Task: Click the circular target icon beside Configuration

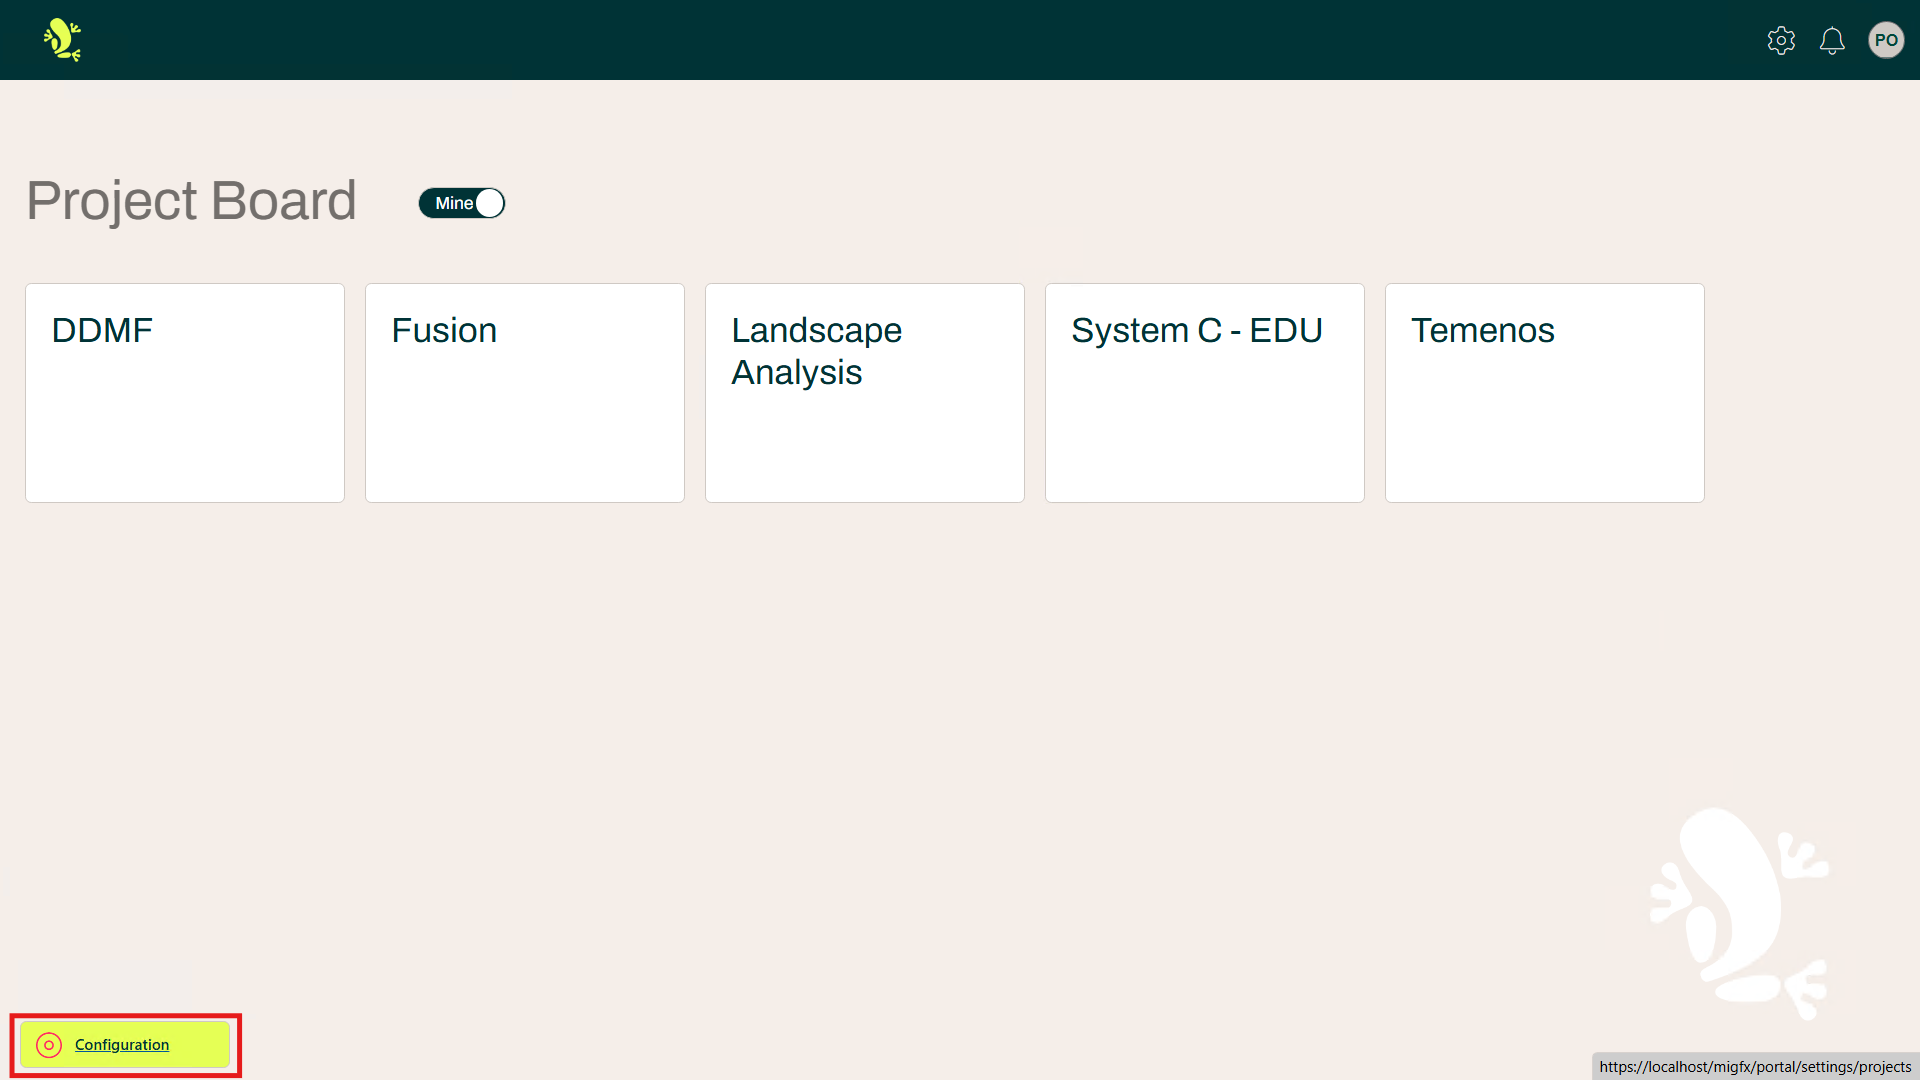Action: click(48, 1045)
